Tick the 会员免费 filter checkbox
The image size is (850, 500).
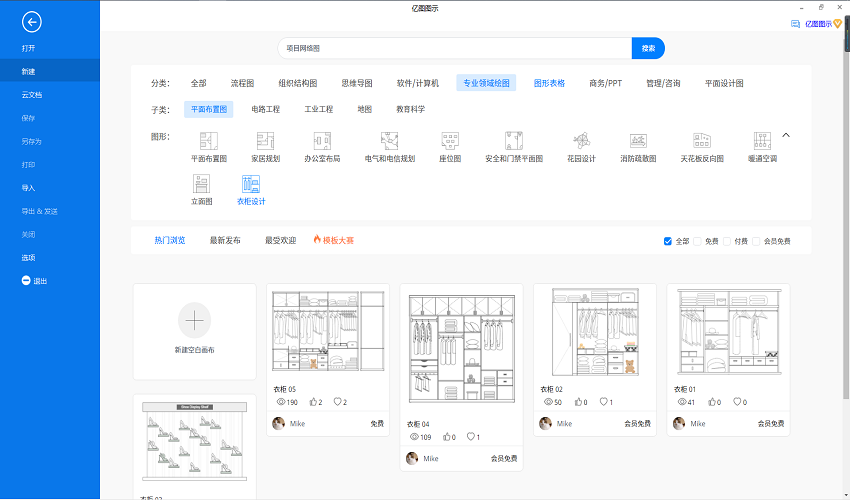(757, 241)
